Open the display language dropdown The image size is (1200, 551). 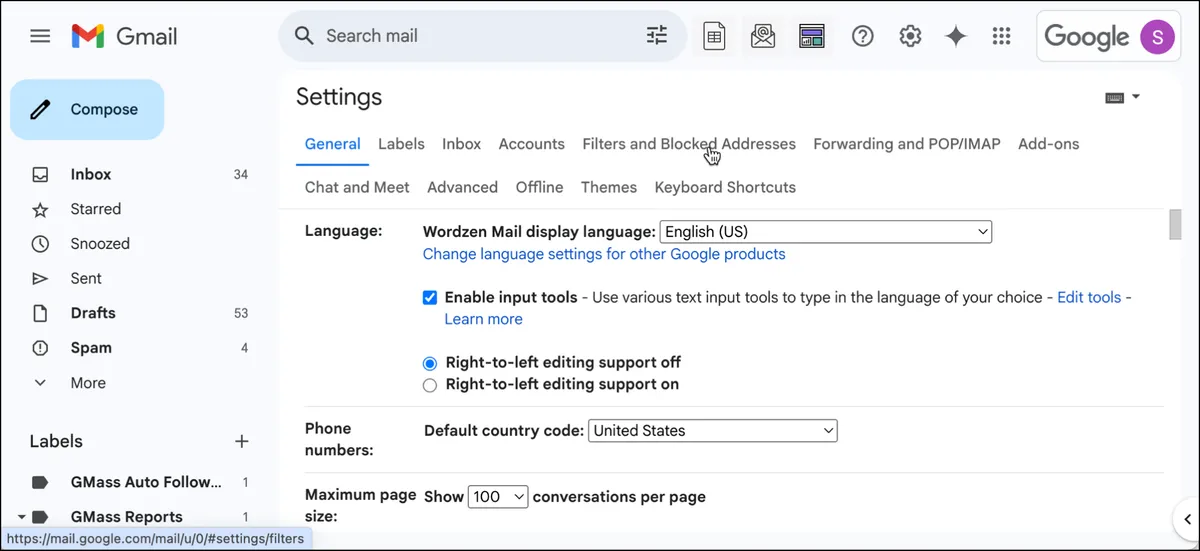(826, 232)
